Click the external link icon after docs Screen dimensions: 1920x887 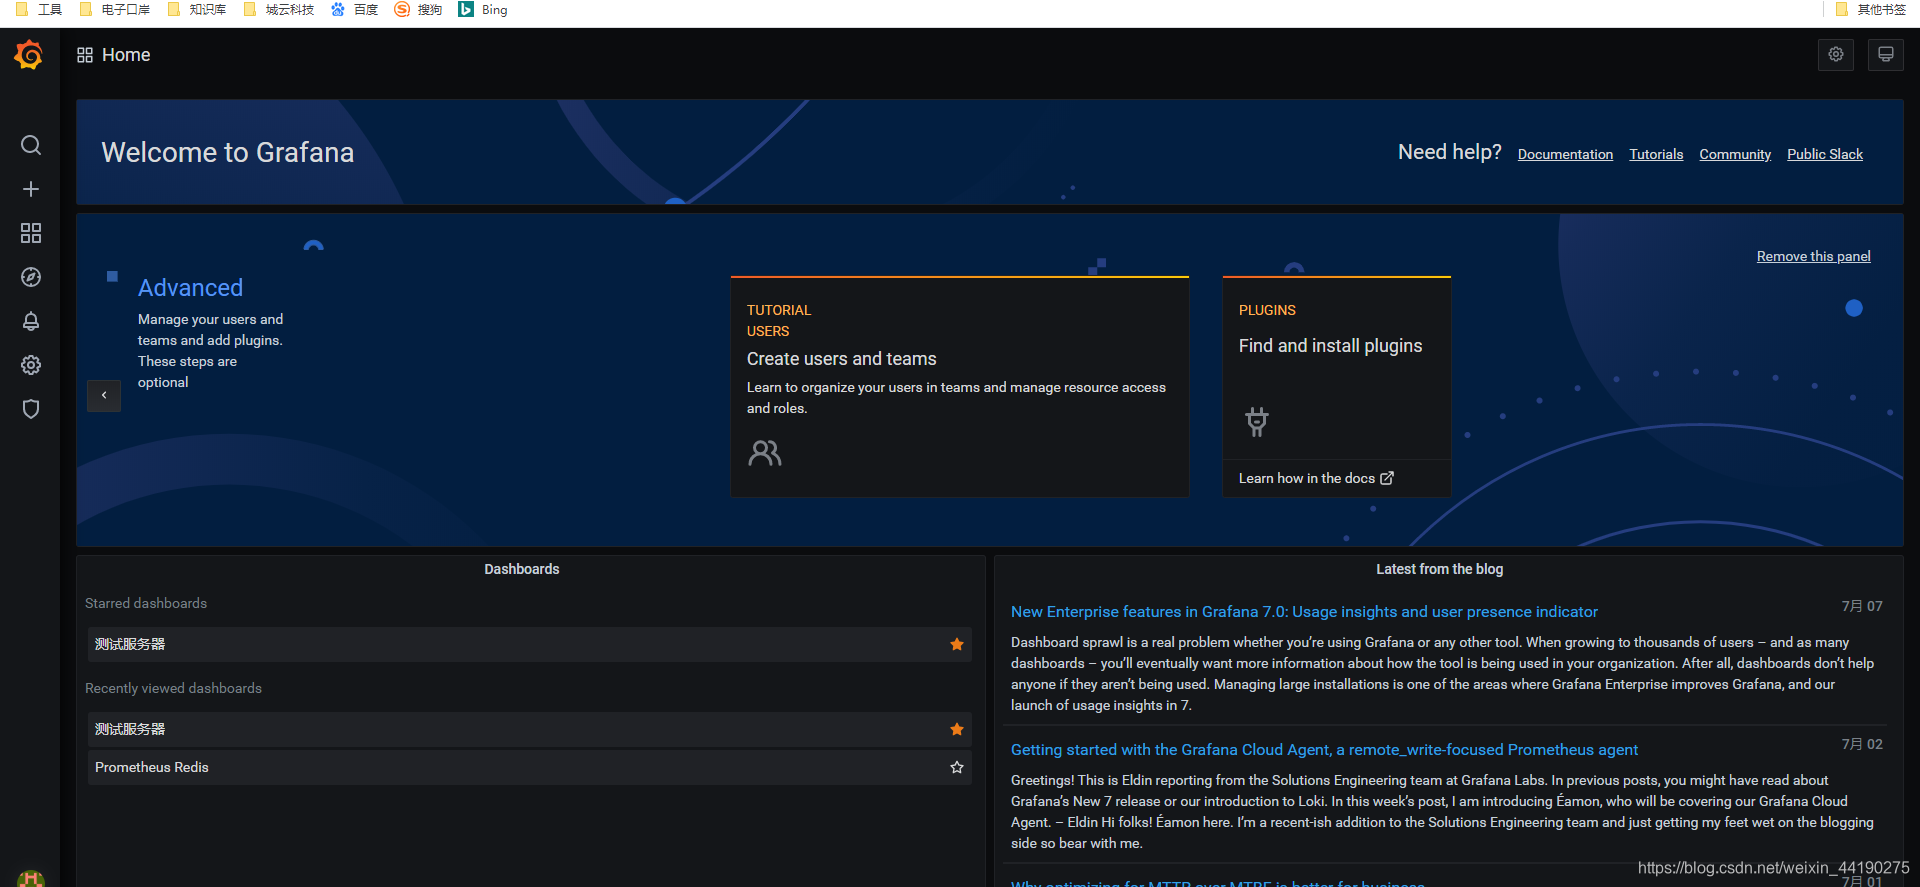click(x=1387, y=478)
